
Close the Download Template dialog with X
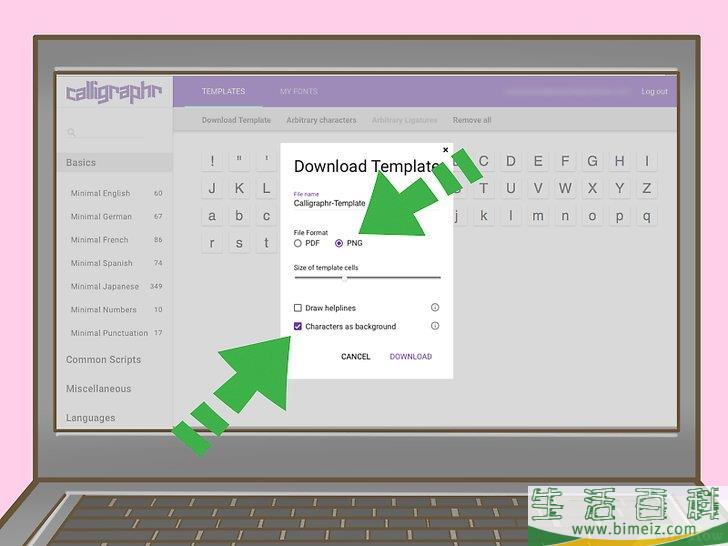(446, 150)
